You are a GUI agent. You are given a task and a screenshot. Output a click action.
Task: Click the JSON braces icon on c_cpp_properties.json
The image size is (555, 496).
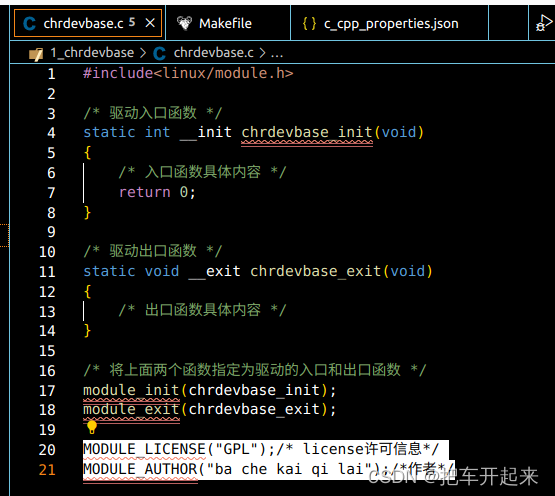click(309, 23)
